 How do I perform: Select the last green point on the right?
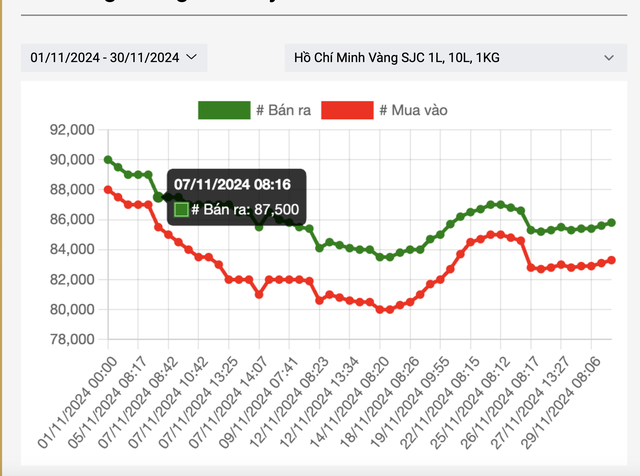(611, 222)
